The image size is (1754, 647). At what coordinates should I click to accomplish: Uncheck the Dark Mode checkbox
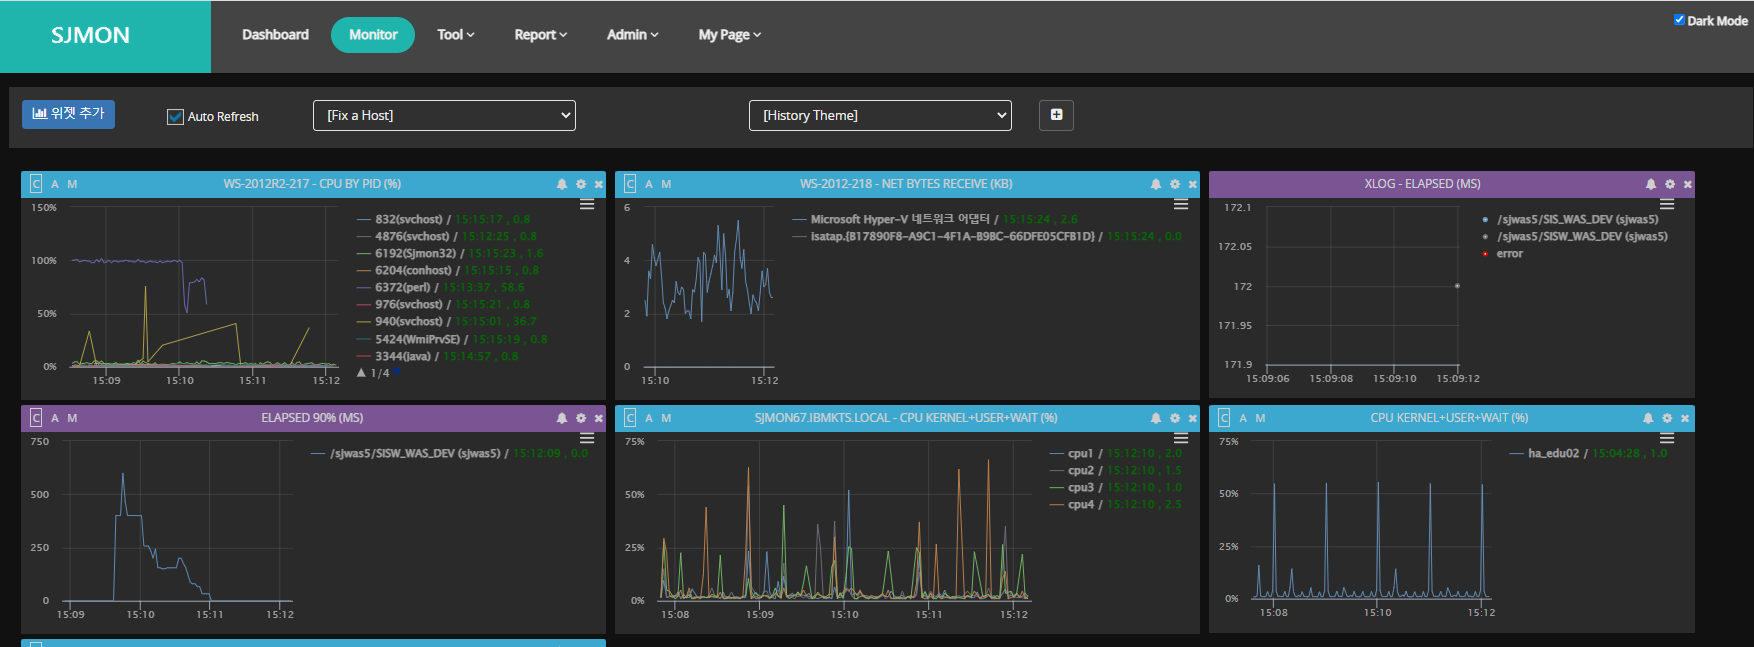point(1679,20)
